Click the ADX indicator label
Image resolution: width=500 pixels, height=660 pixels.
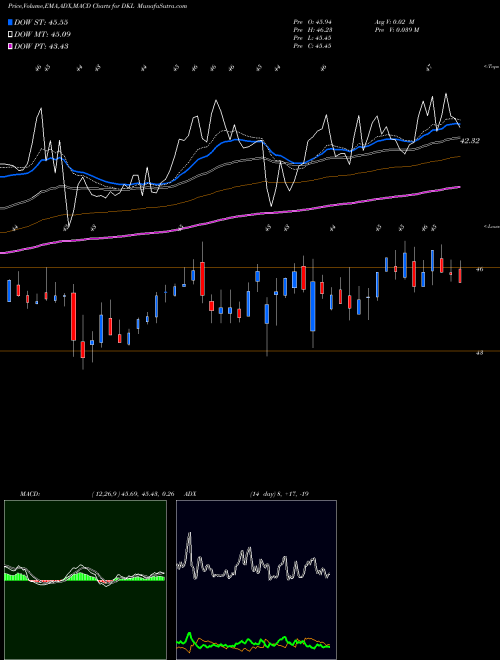[x=190, y=494]
